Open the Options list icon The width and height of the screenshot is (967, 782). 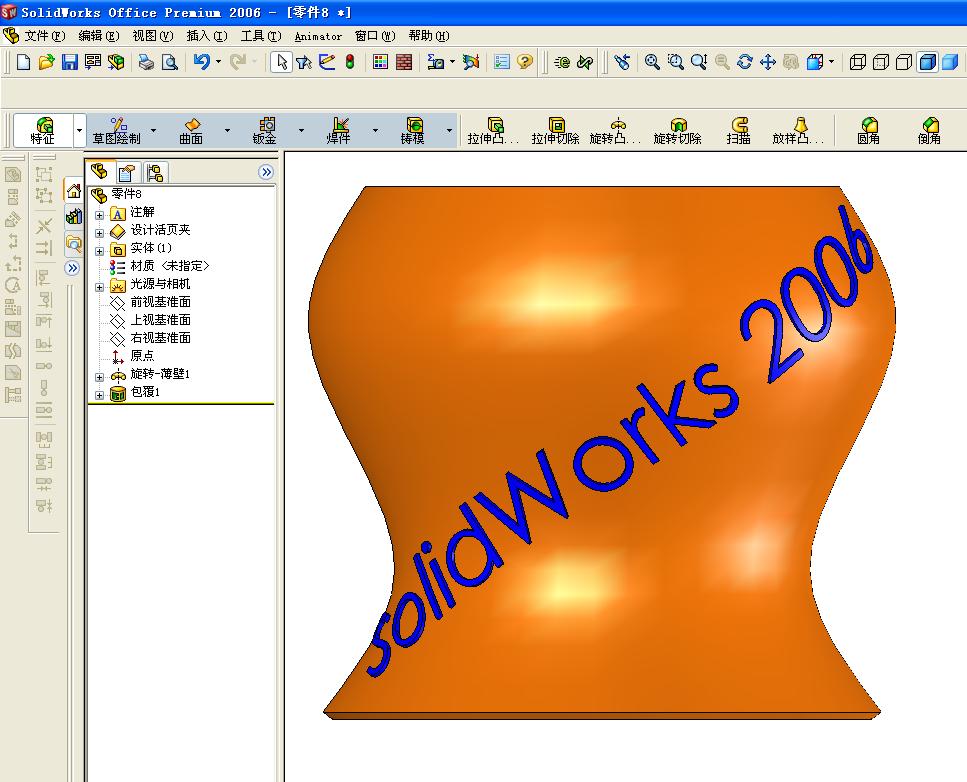[502, 62]
